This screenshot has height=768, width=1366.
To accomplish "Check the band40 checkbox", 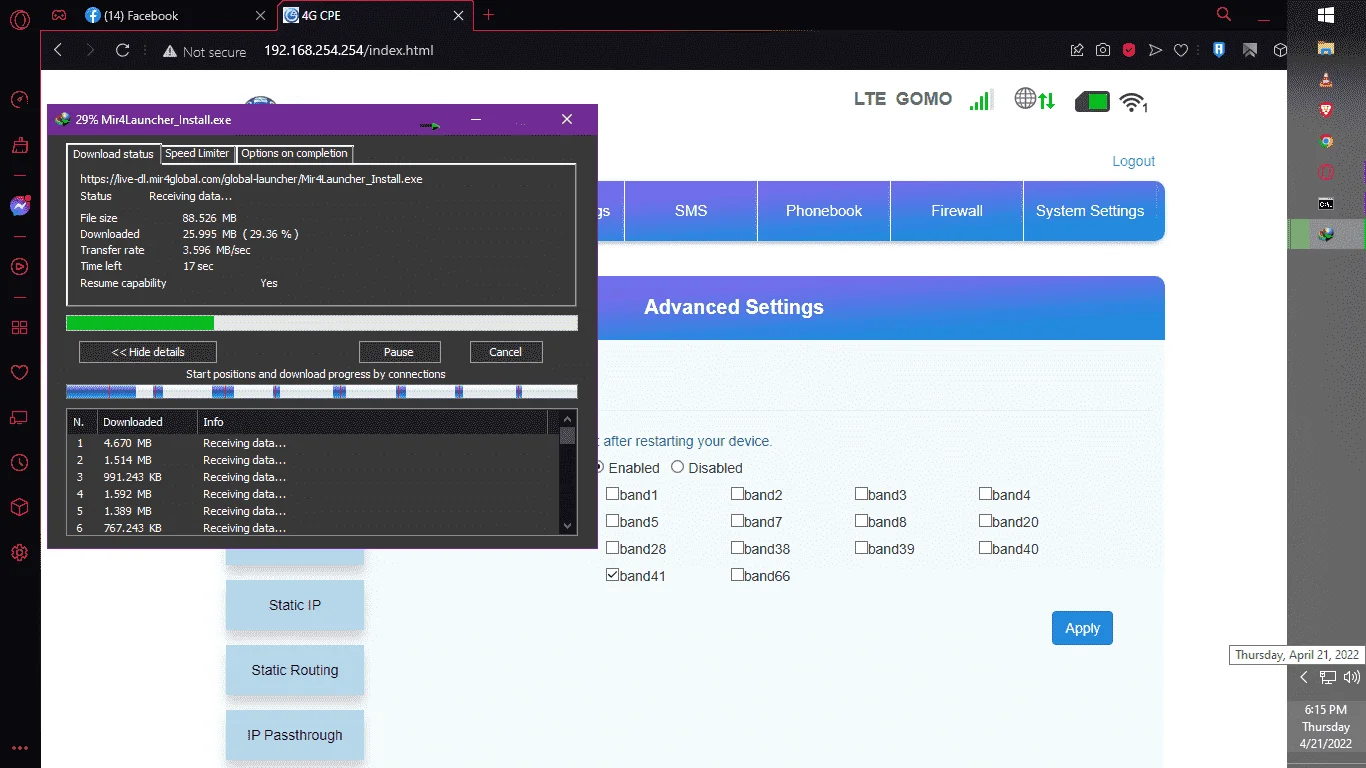I will [985, 548].
